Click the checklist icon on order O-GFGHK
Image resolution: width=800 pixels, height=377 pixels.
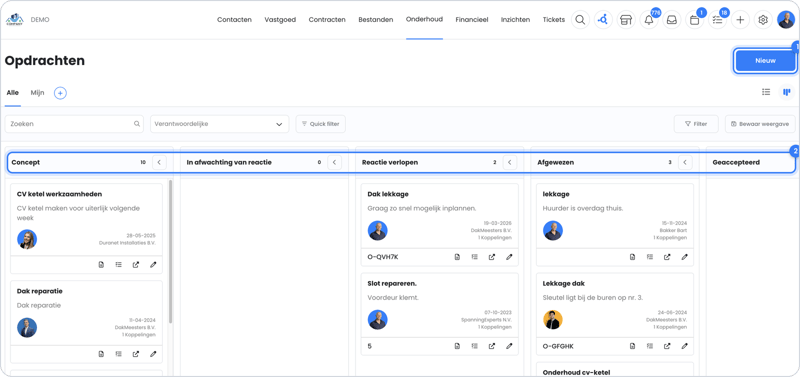point(650,346)
